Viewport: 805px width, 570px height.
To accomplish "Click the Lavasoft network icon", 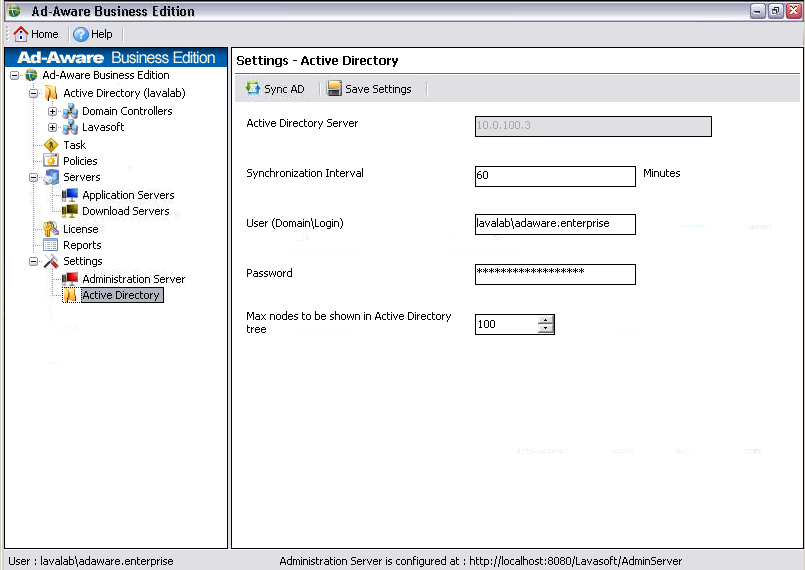I will tap(70, 127).
